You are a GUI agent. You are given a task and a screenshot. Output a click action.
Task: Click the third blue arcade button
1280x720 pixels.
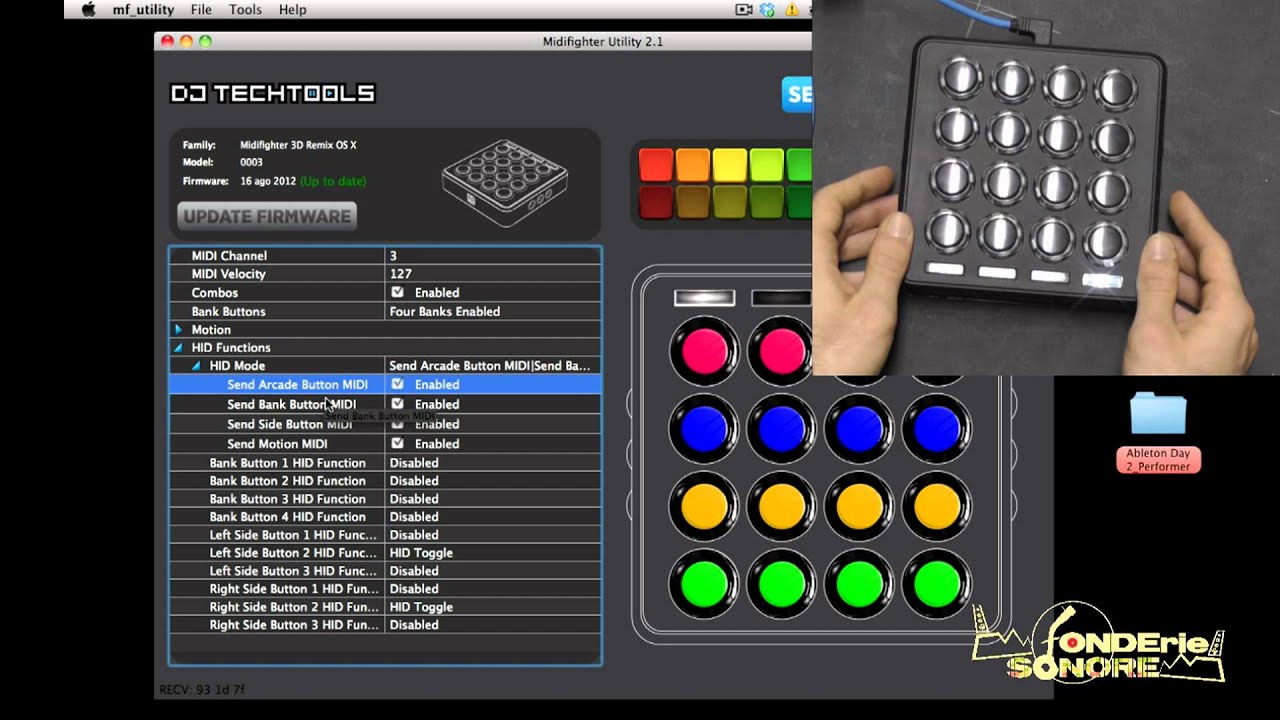pyautogui.click(x=859, y=429)
